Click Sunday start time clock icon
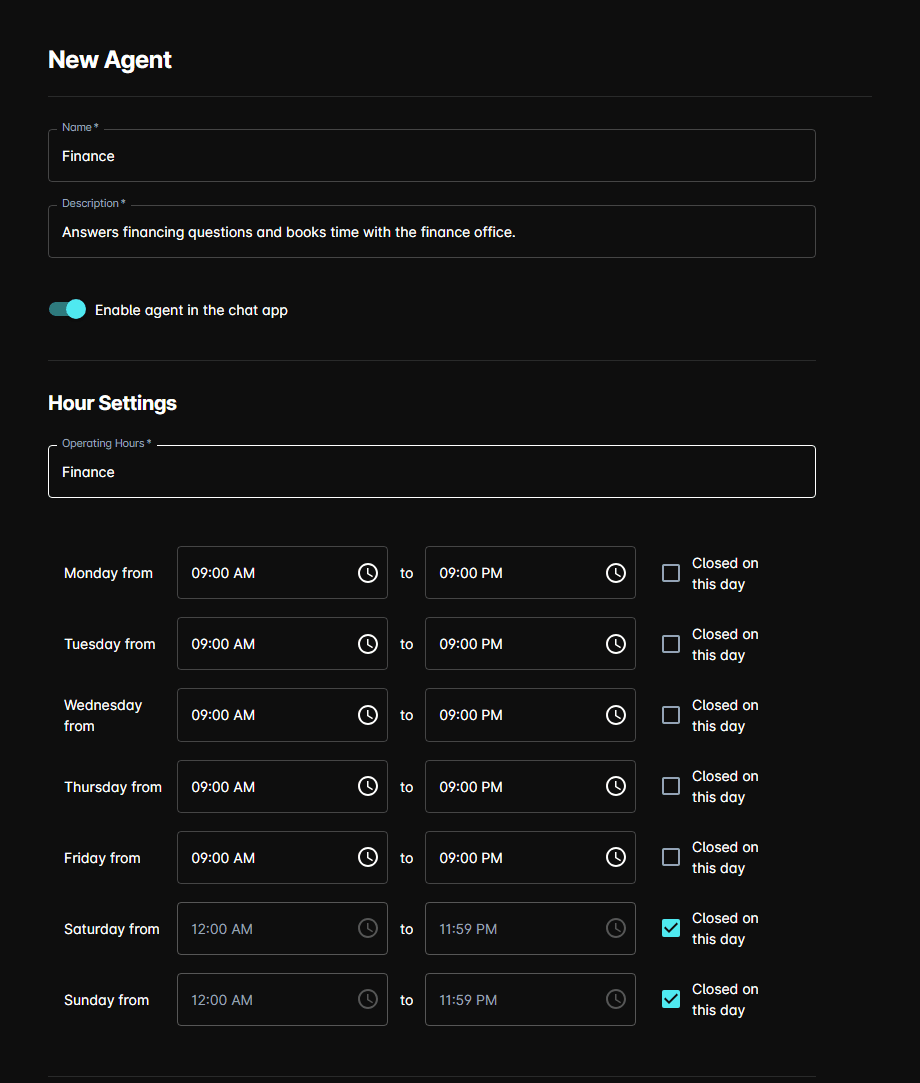This screenshot has height=1083, width=920. point(367,999)
